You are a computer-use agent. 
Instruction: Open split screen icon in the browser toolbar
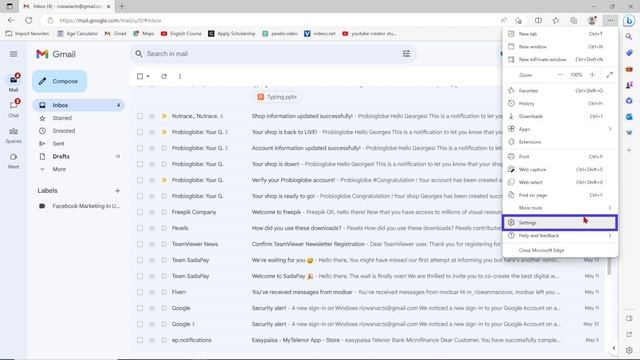[538, 20]
